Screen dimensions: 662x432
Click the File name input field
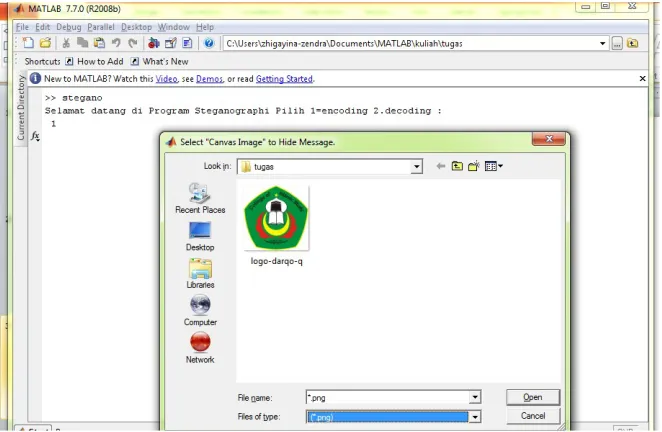[387, 397]
